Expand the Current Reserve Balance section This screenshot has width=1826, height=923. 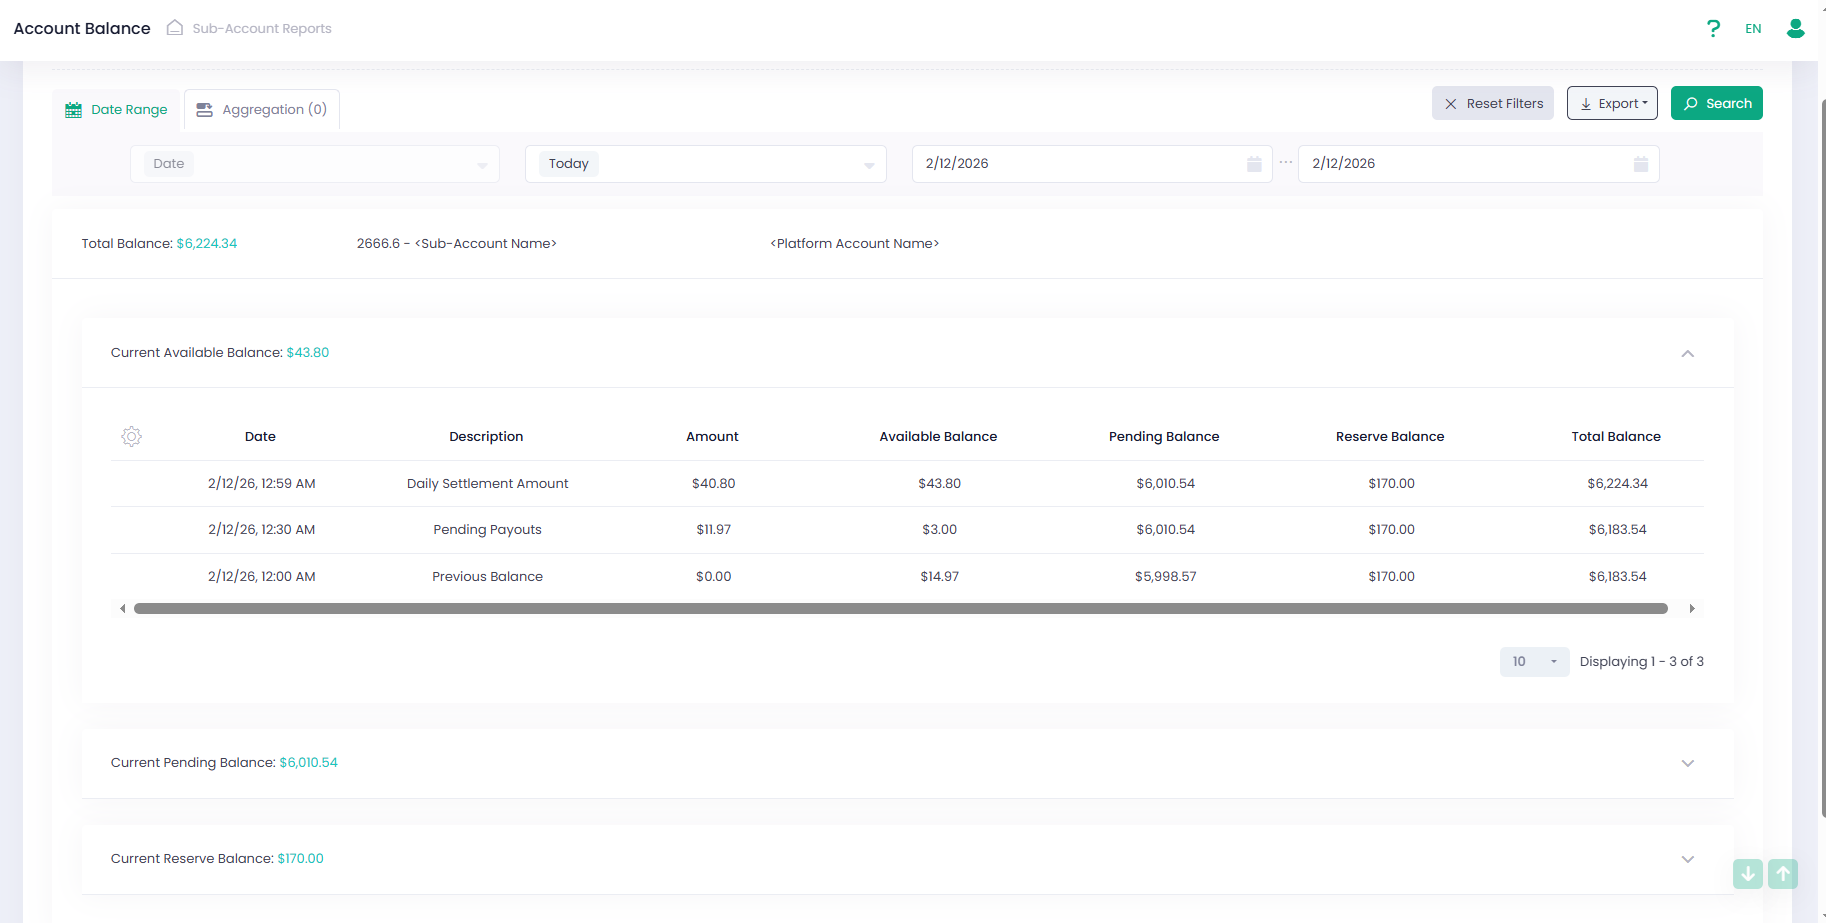(1687, 859)
